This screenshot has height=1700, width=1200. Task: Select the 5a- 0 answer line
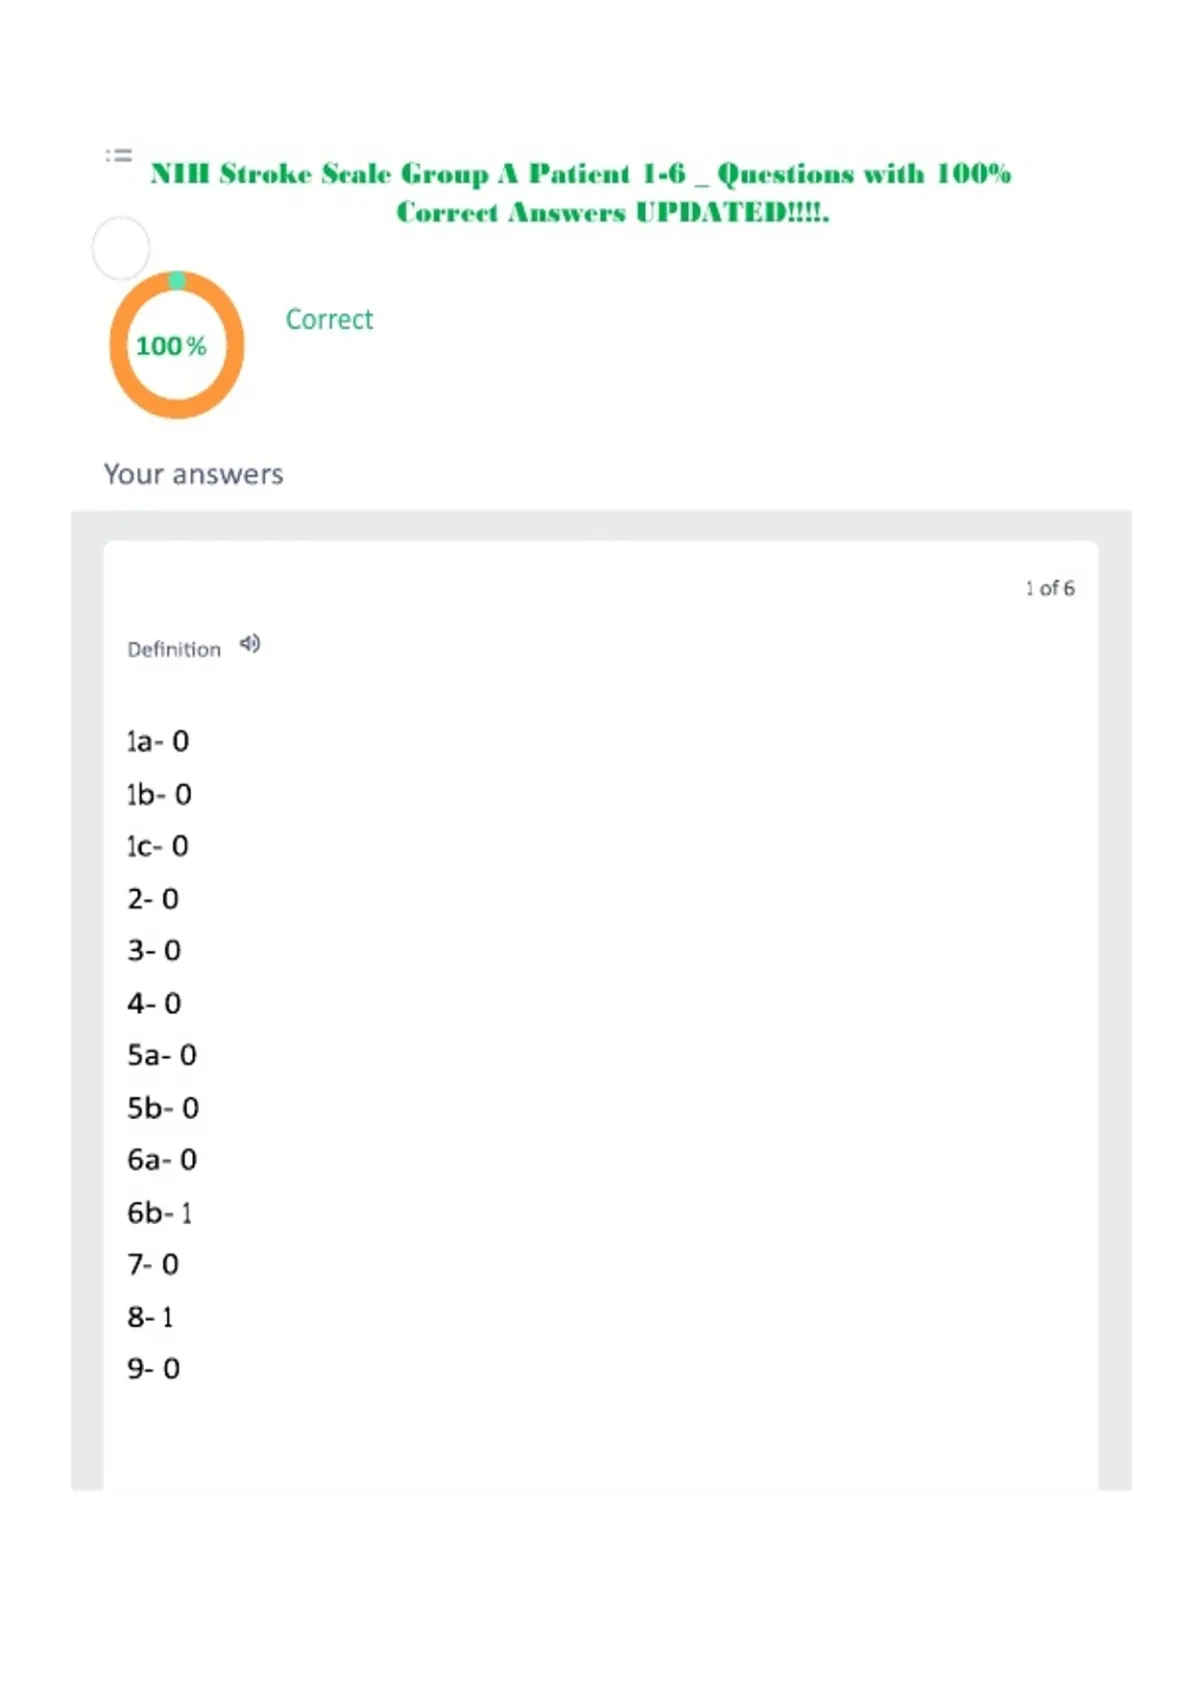pos(162,1055)
